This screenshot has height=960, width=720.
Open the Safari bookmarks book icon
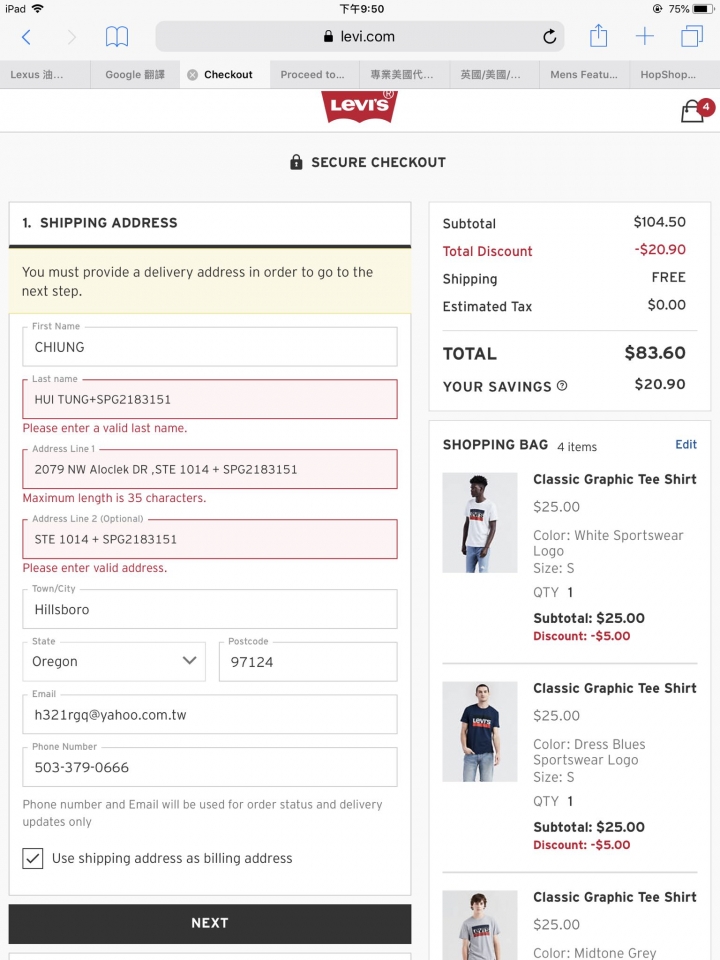(x=116, y=37)
